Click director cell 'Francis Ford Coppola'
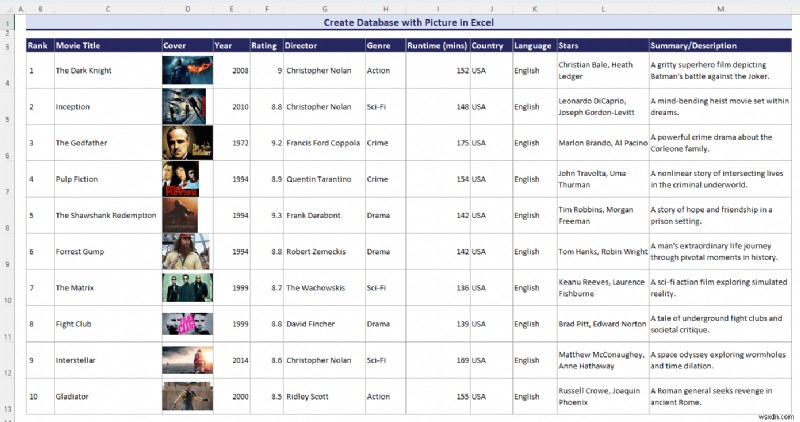Image resolution: width=800 pixels, height=422 pixels. coord(324,143)
